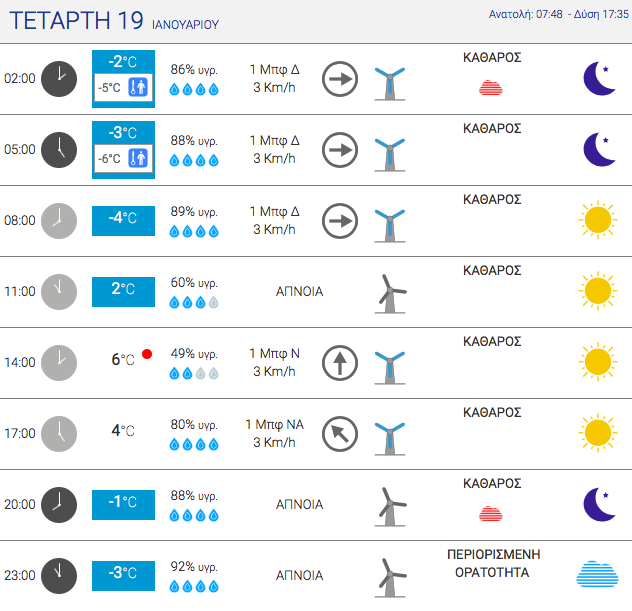
Task: Click the humidity droplets at 14:00
Action: 194,374
